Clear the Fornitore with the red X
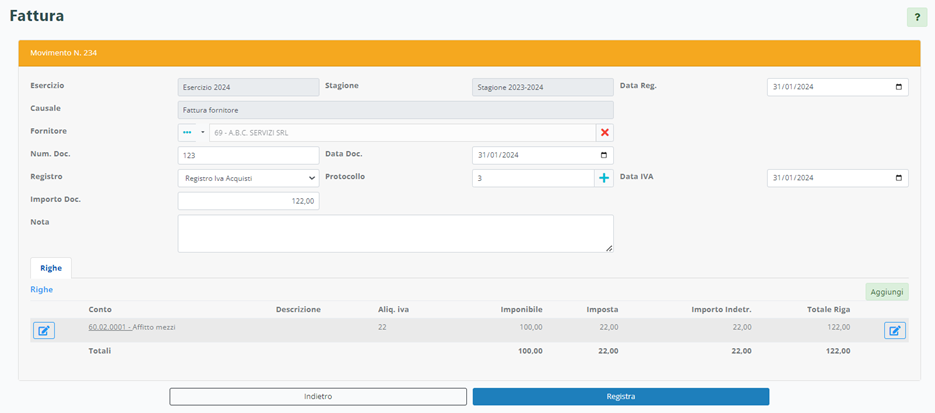Viewport: 935px width, 413px height. point(604,132)
